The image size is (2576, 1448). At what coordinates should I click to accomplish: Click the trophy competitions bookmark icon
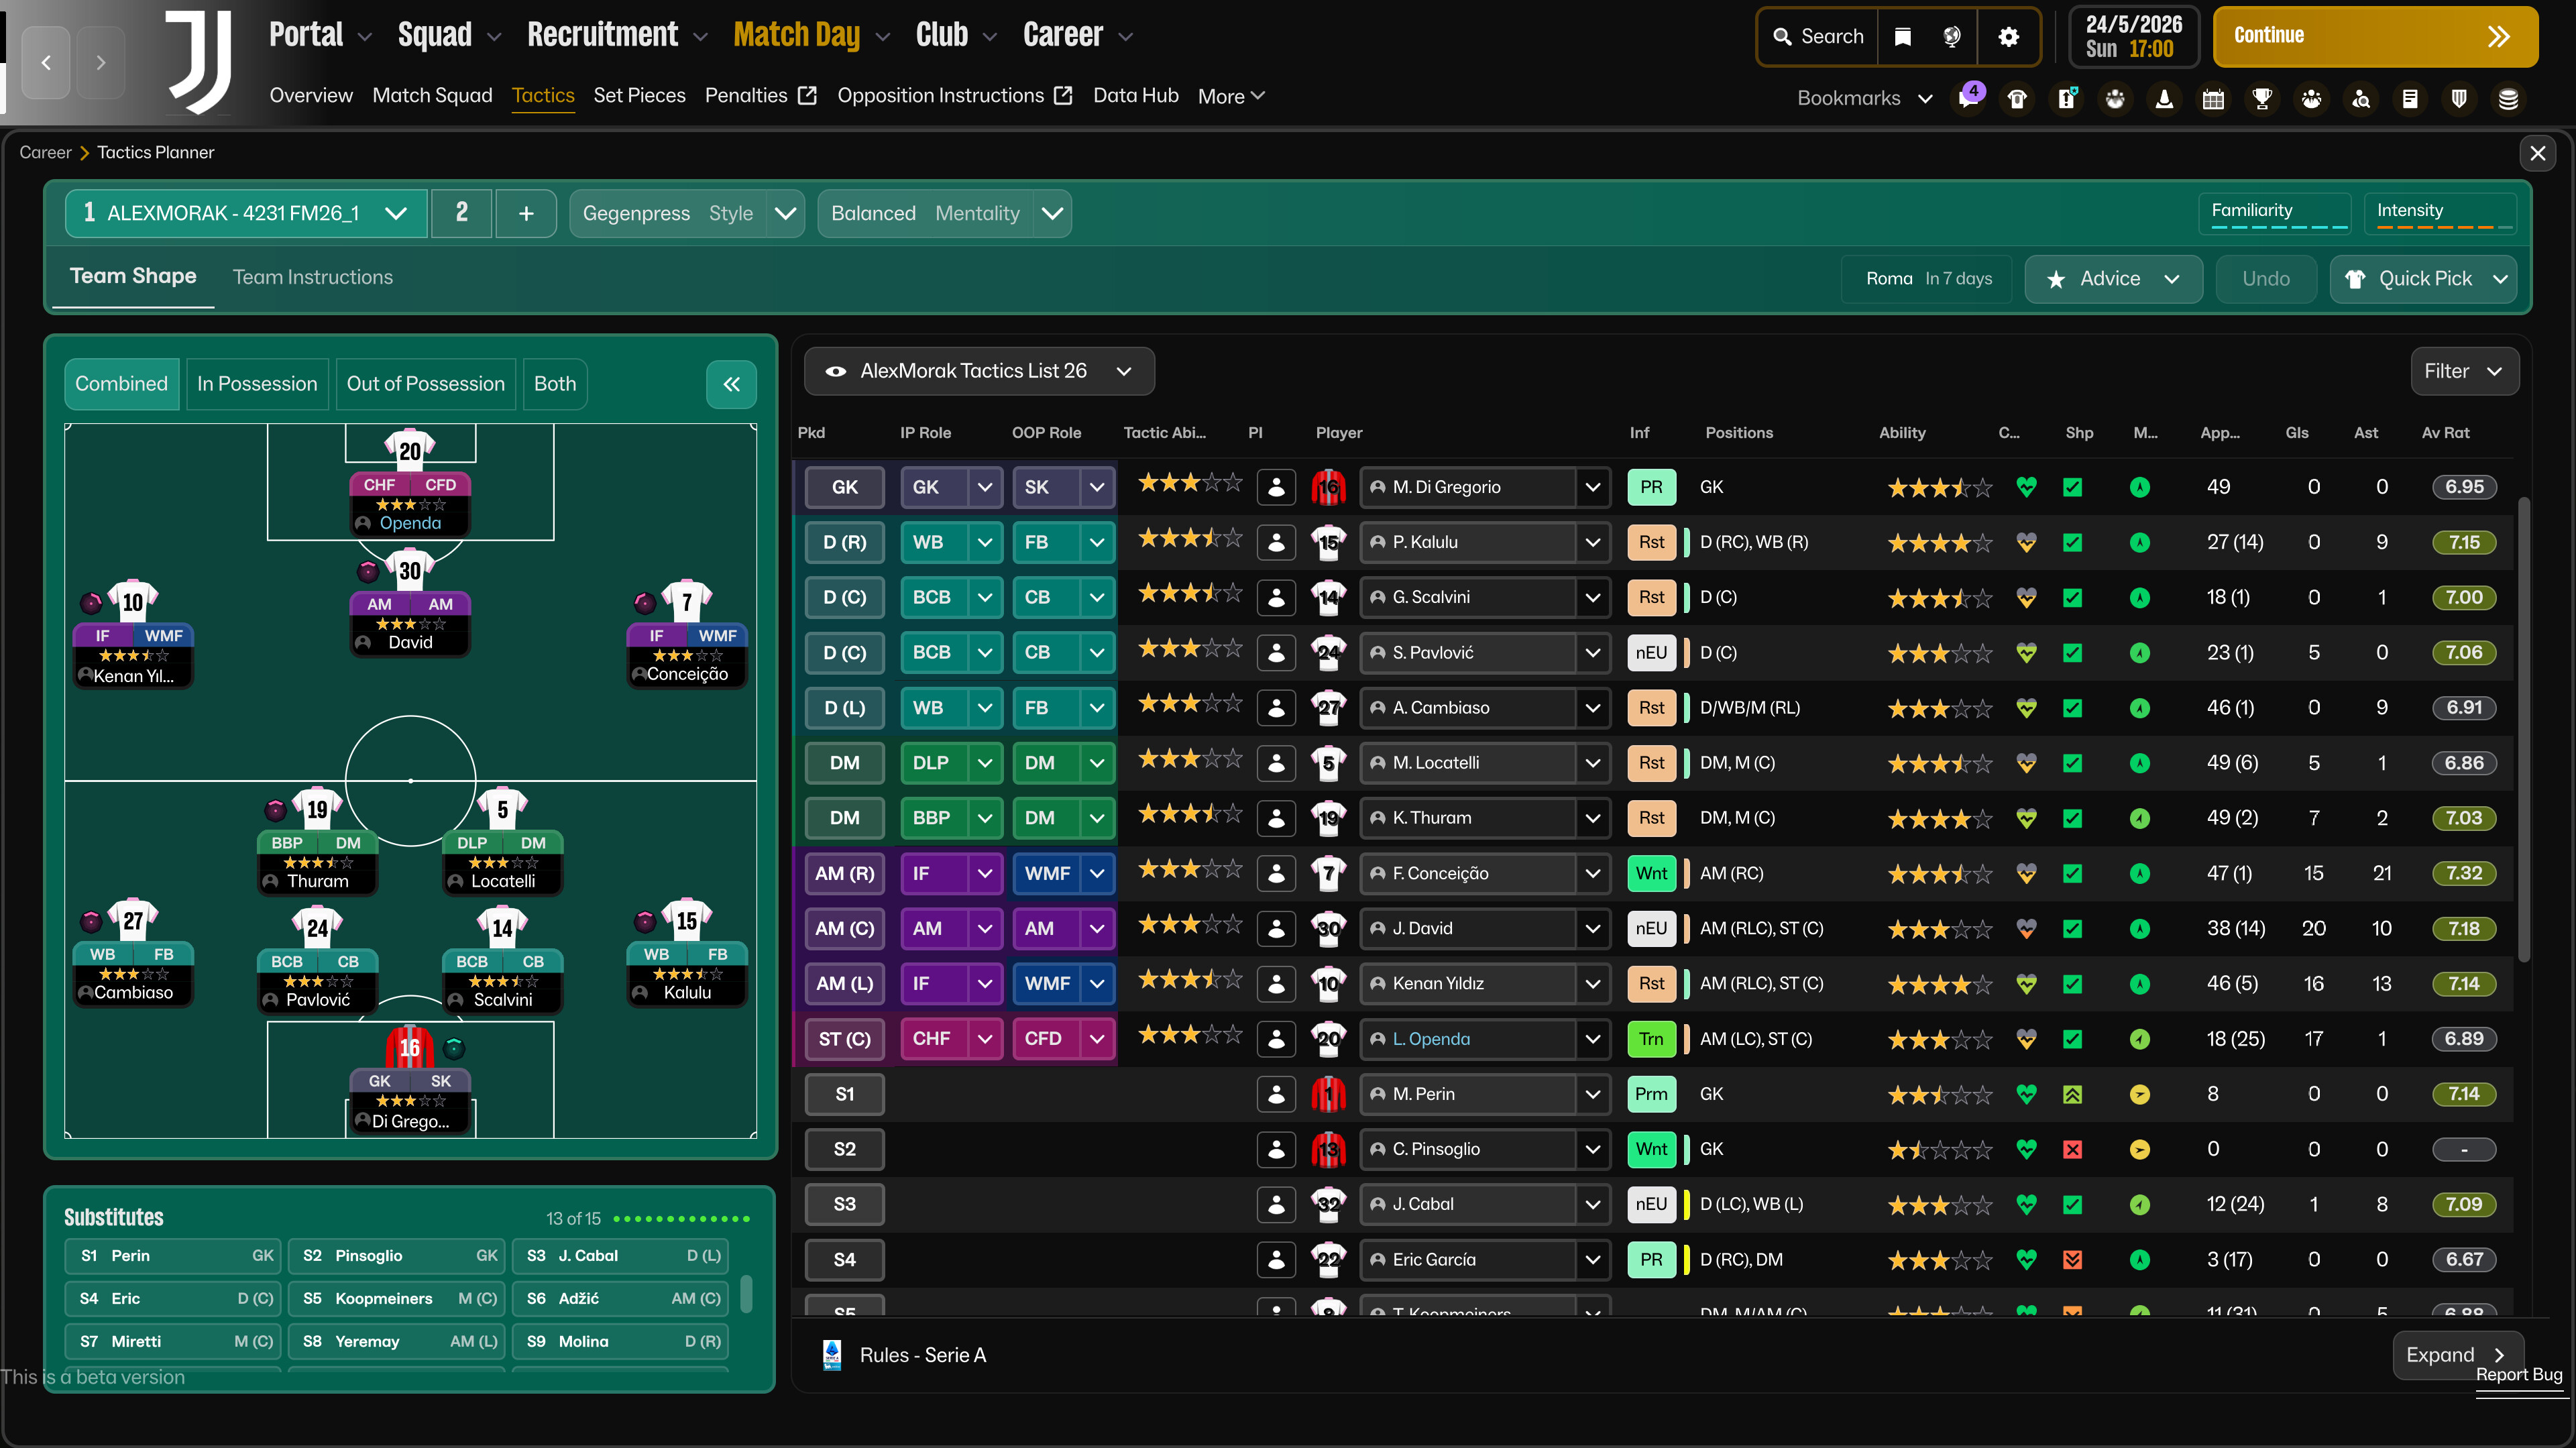point(2262,99)
